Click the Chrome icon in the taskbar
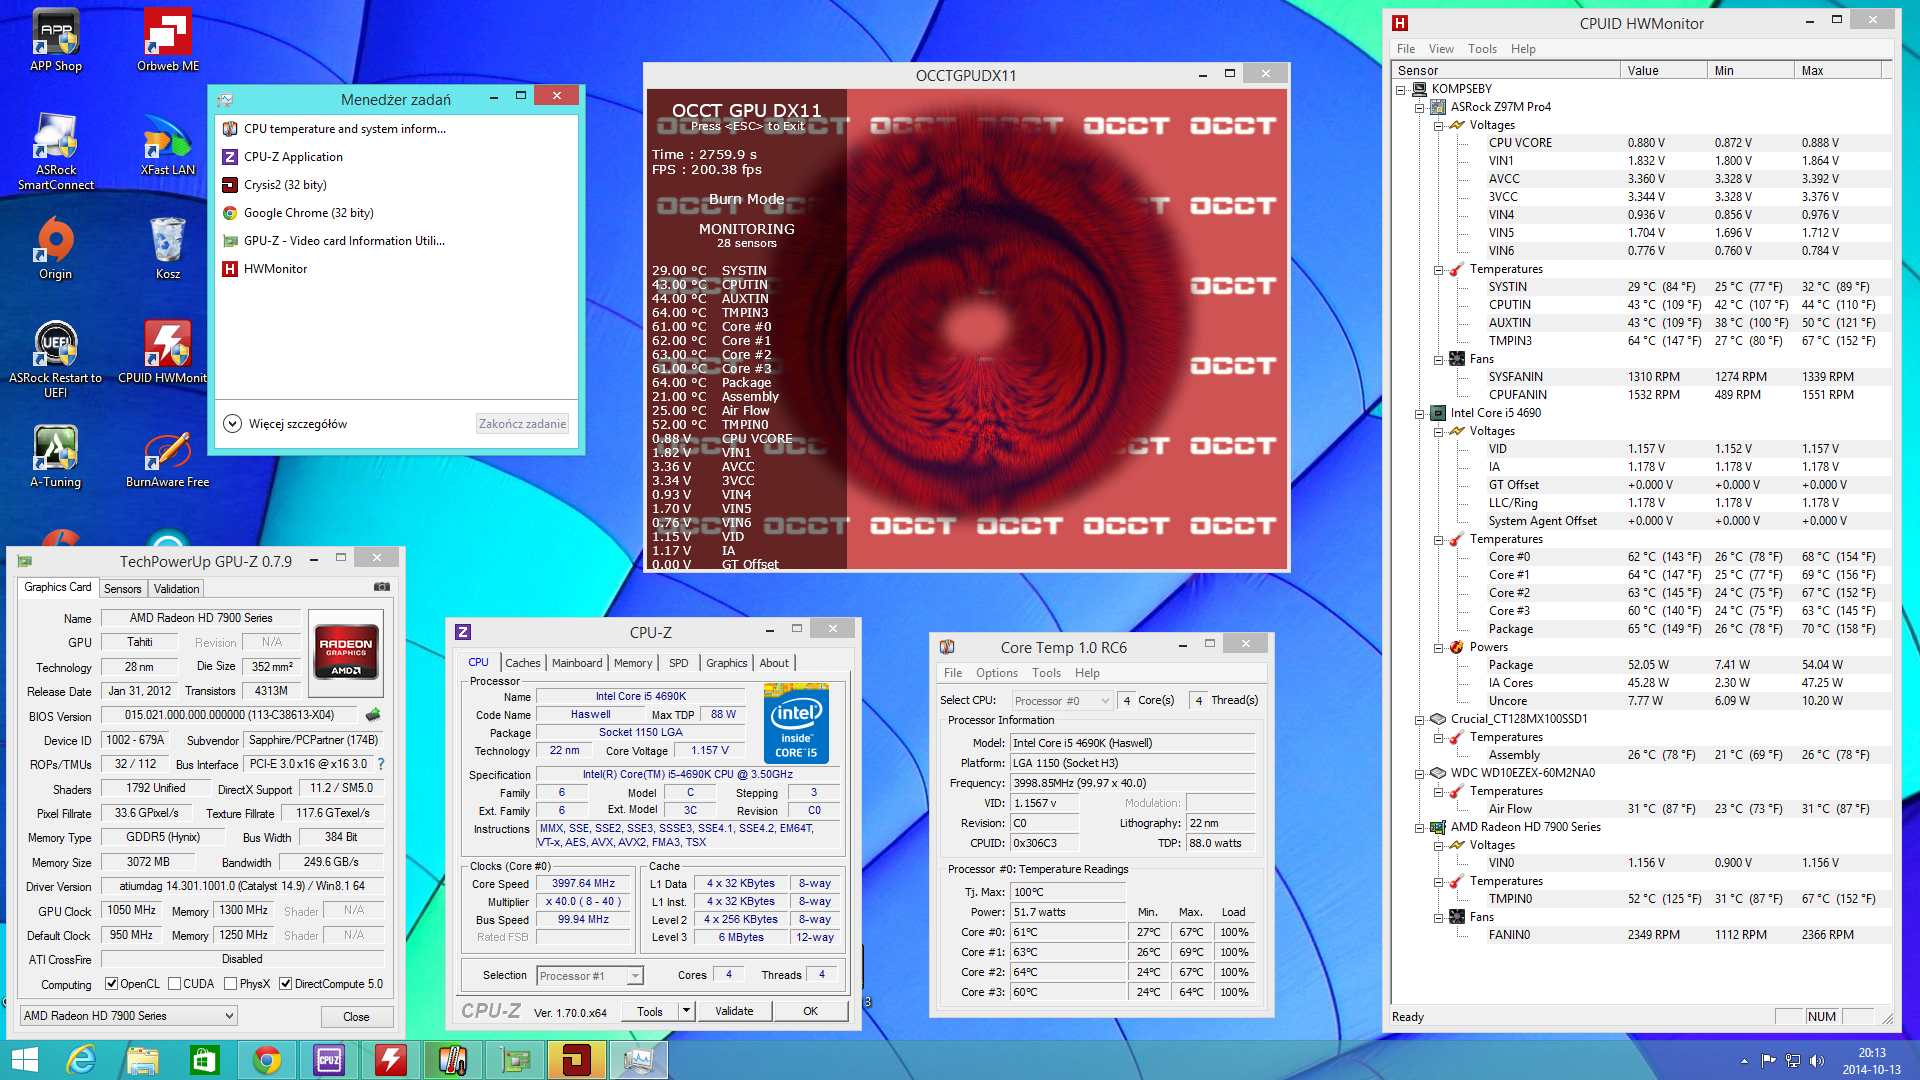Screen dimensions: 1920x1080 pyautogui.click(x=266, y=1059)
